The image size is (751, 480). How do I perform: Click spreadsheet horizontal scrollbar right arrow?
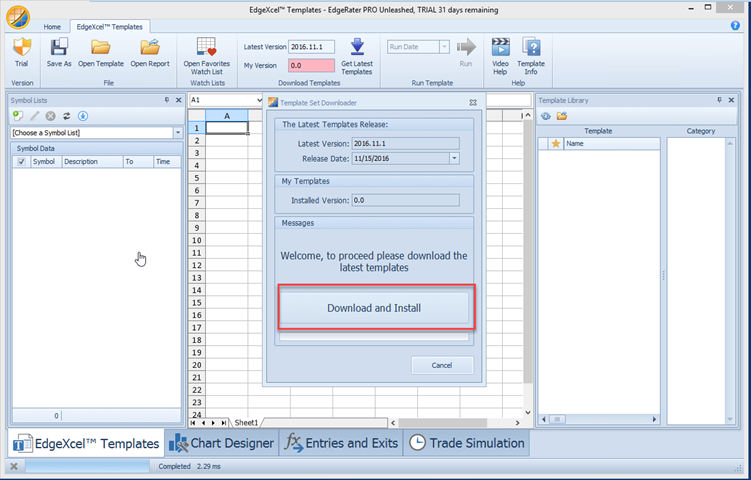coord(517,423)
